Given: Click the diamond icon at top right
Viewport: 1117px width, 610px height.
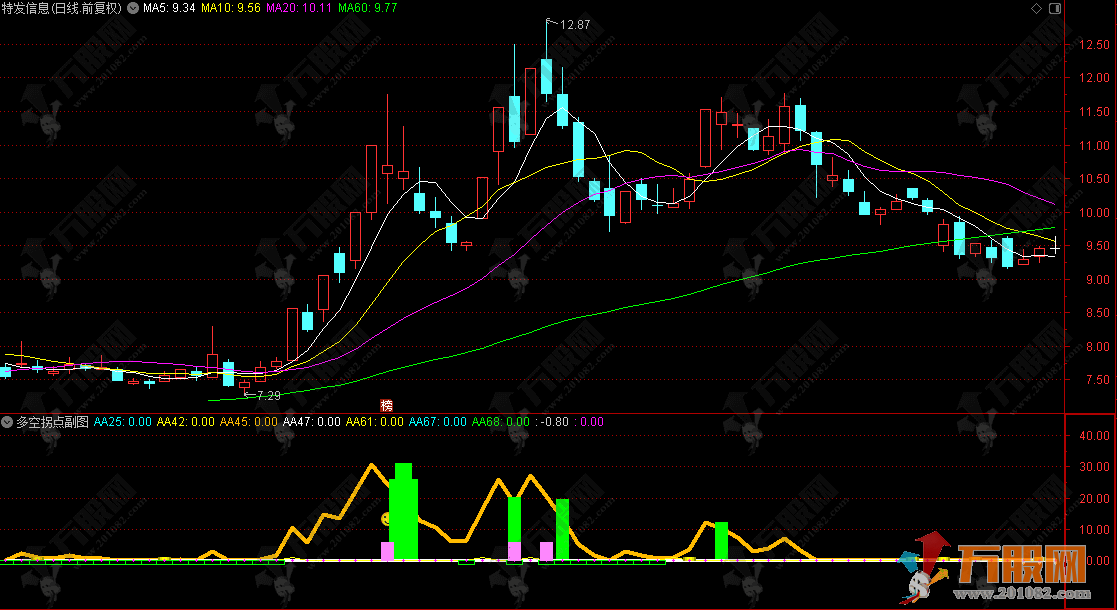Looking at the screenshot, I should click(1036, 8).
